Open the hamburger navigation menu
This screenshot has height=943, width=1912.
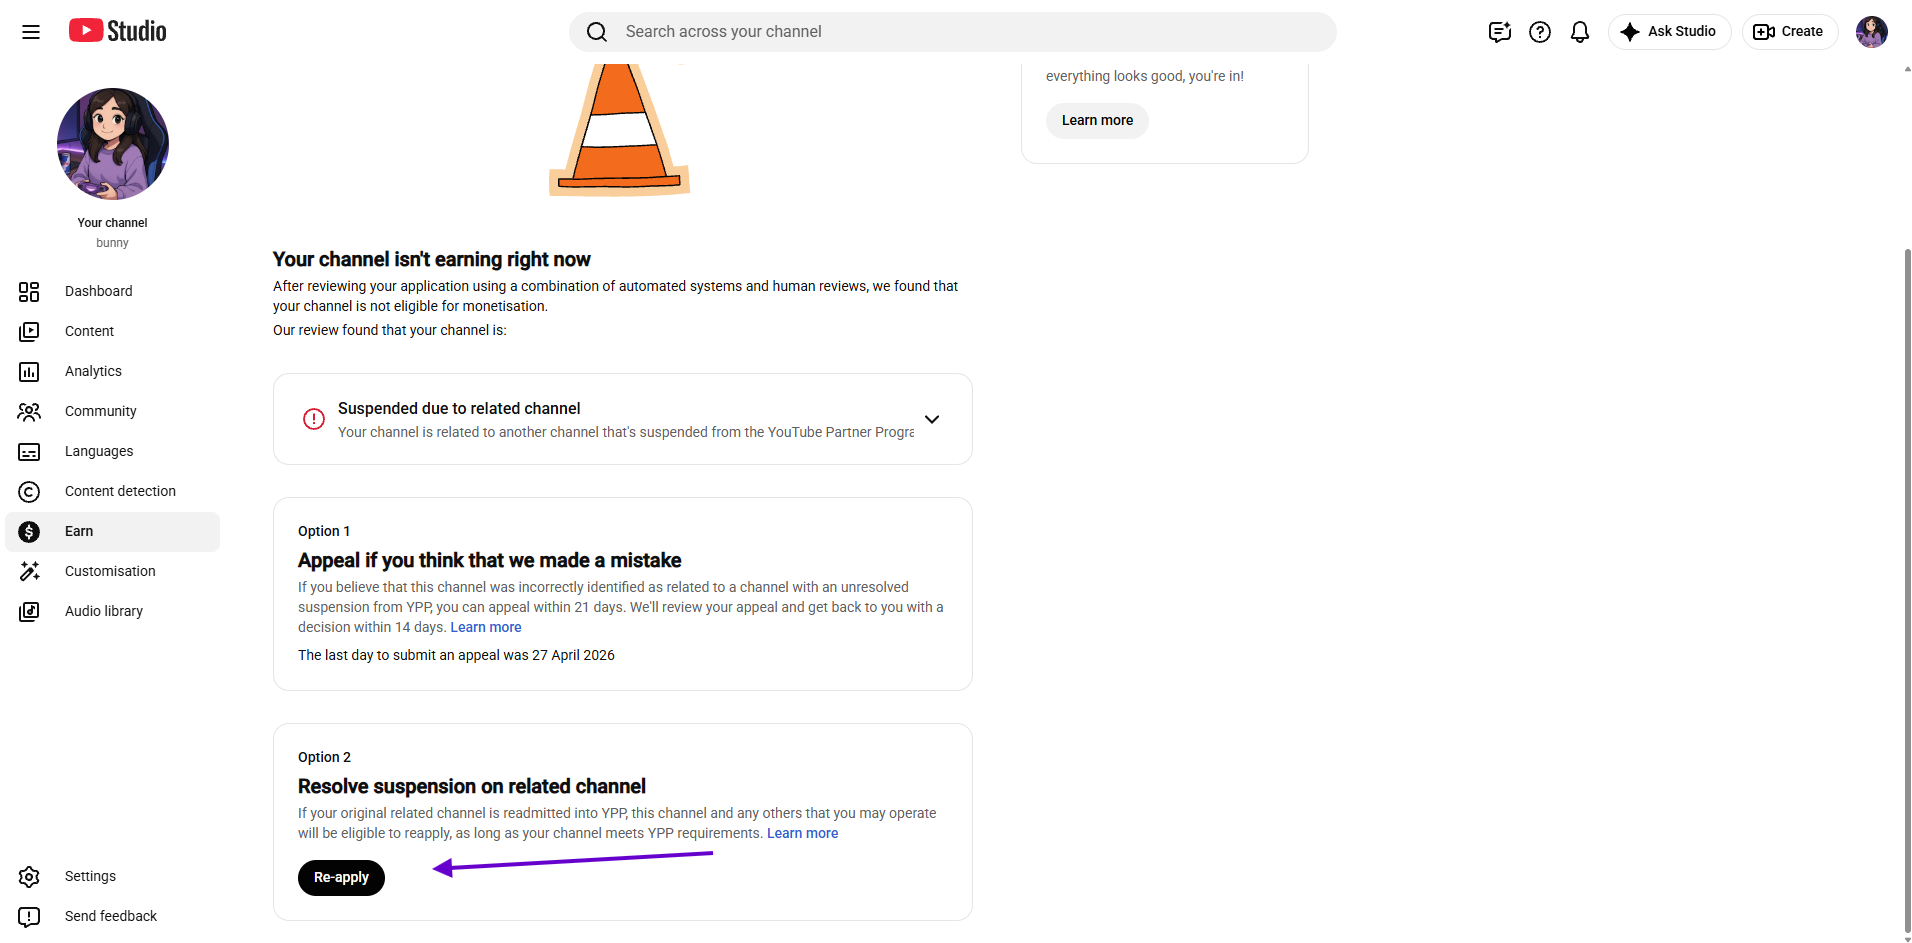click(x=31, y=32)
